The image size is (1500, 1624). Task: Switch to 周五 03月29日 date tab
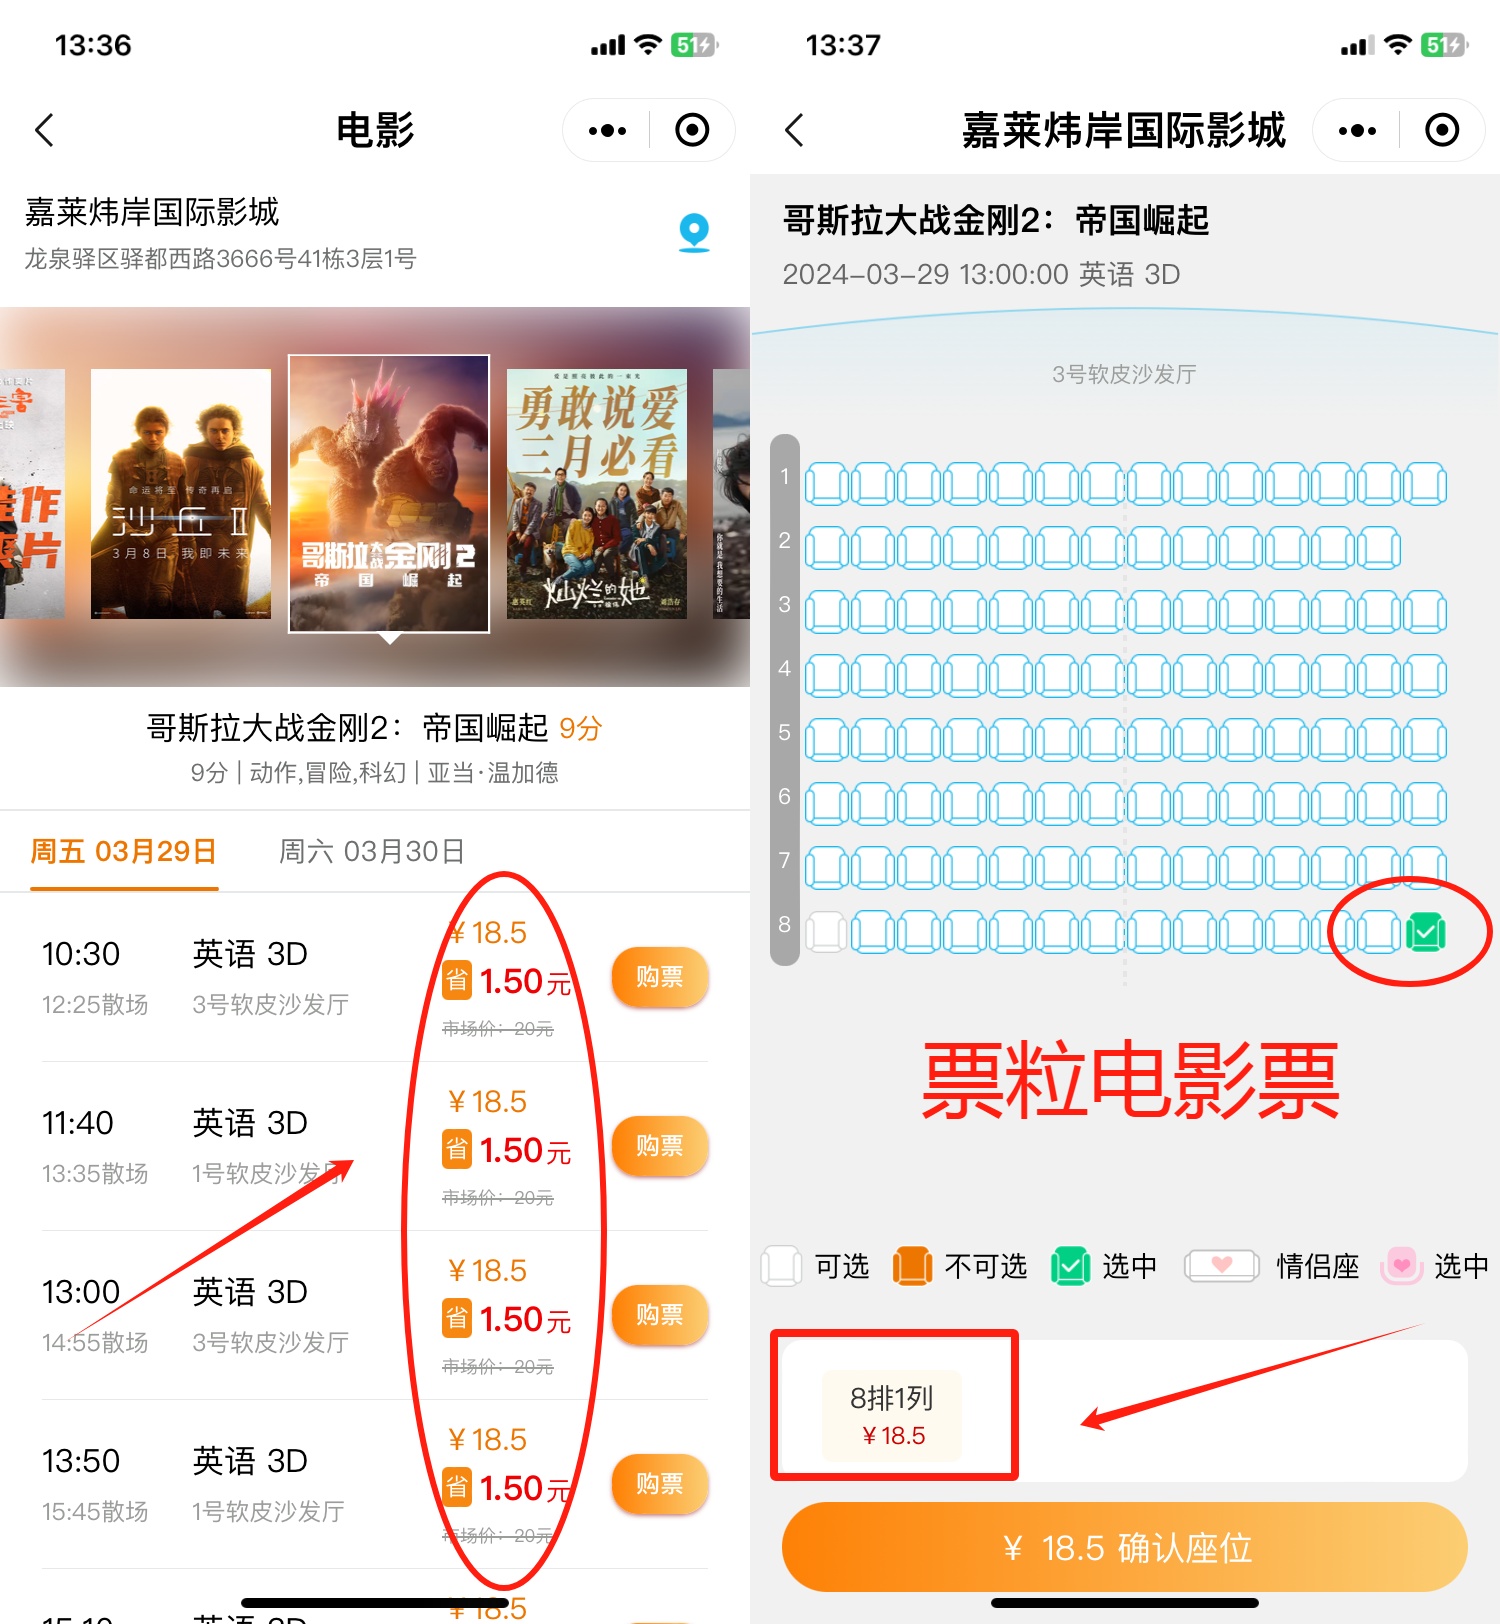[124, 852]
